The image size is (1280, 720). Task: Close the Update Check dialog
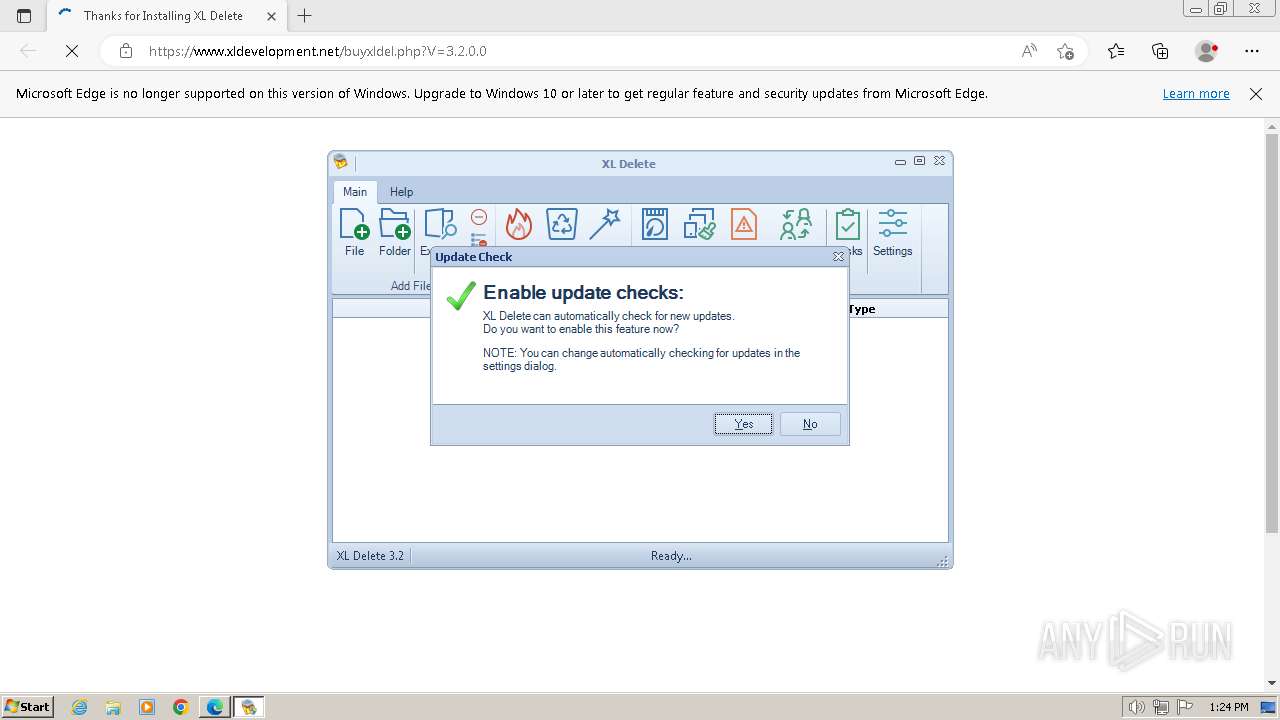[838, 257]
